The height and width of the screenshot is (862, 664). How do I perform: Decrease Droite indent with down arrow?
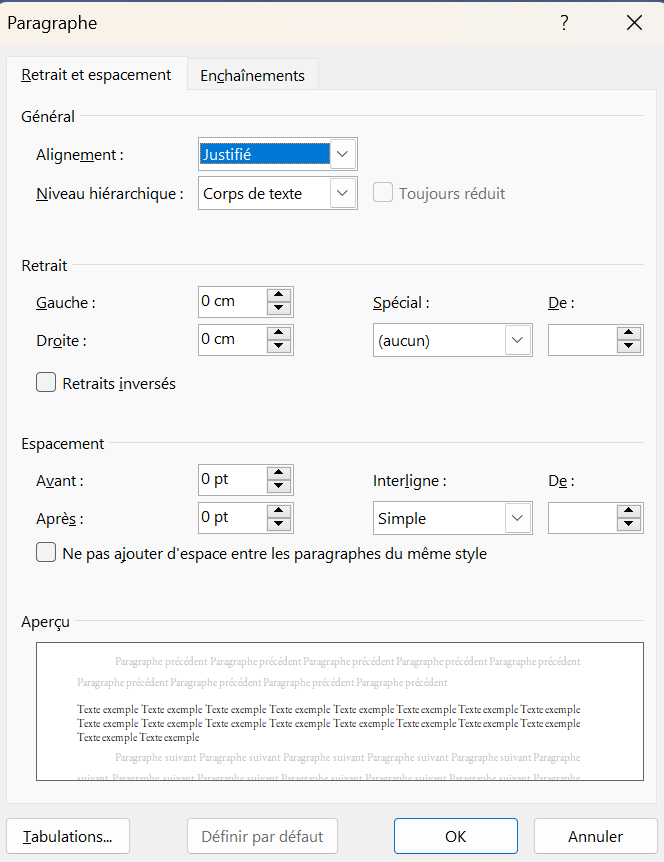click(x=279, y=346)
